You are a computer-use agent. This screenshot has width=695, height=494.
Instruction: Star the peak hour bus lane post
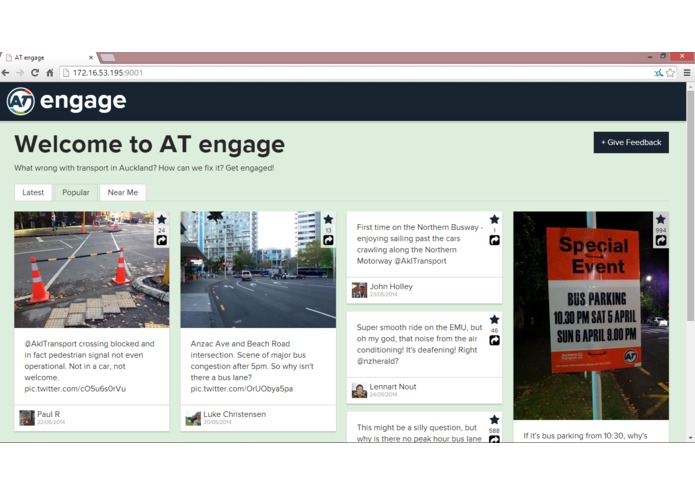coord(495,420)
